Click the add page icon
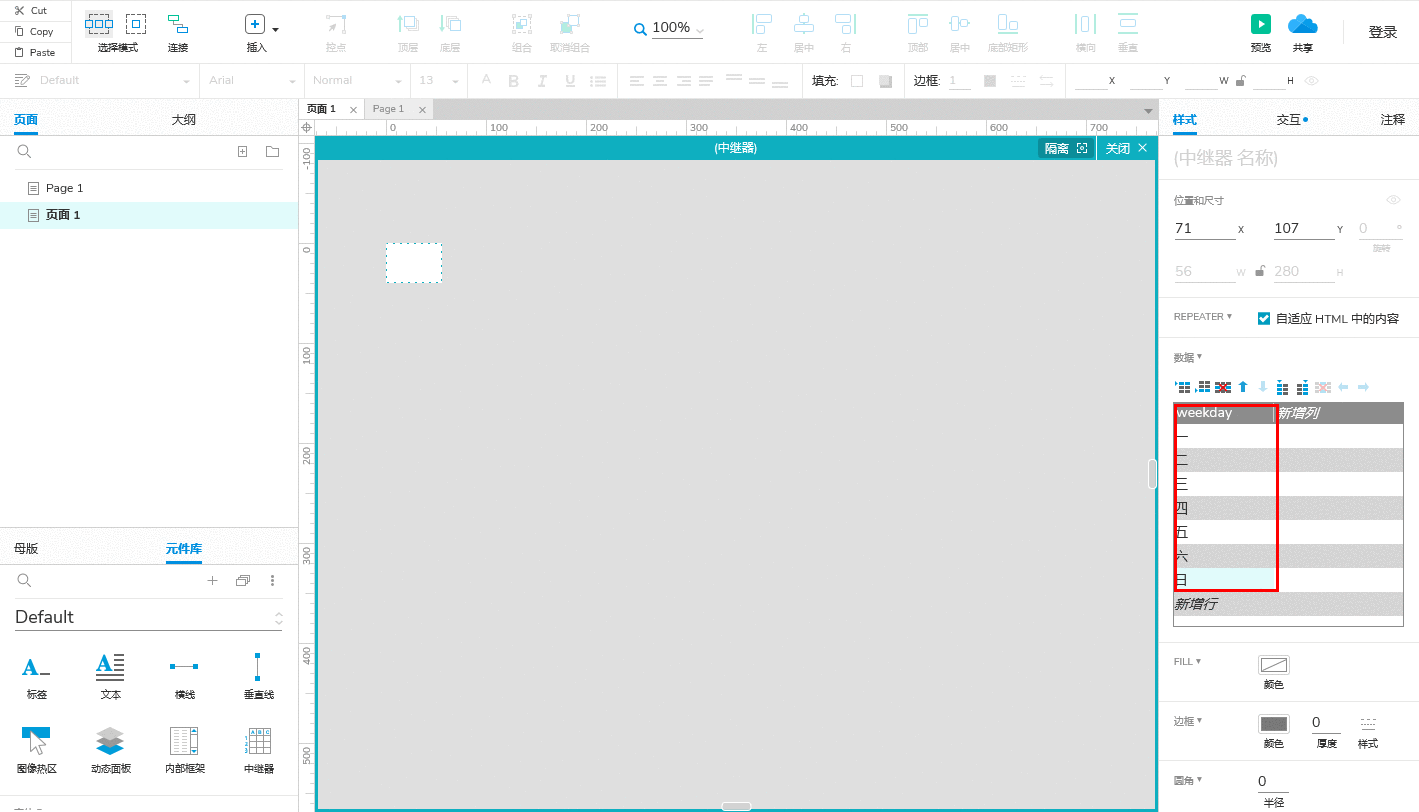1419x812 pixels. [x=242, y=151]
